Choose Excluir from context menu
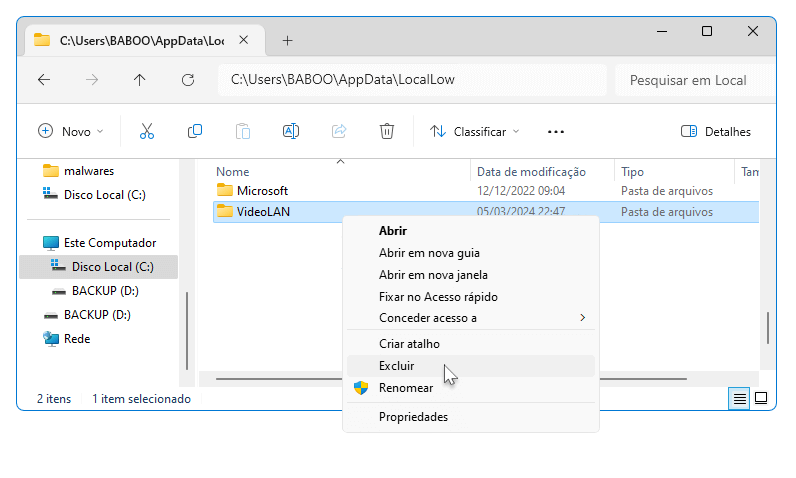Screen dimensions: 796x478 pos(470,366)
